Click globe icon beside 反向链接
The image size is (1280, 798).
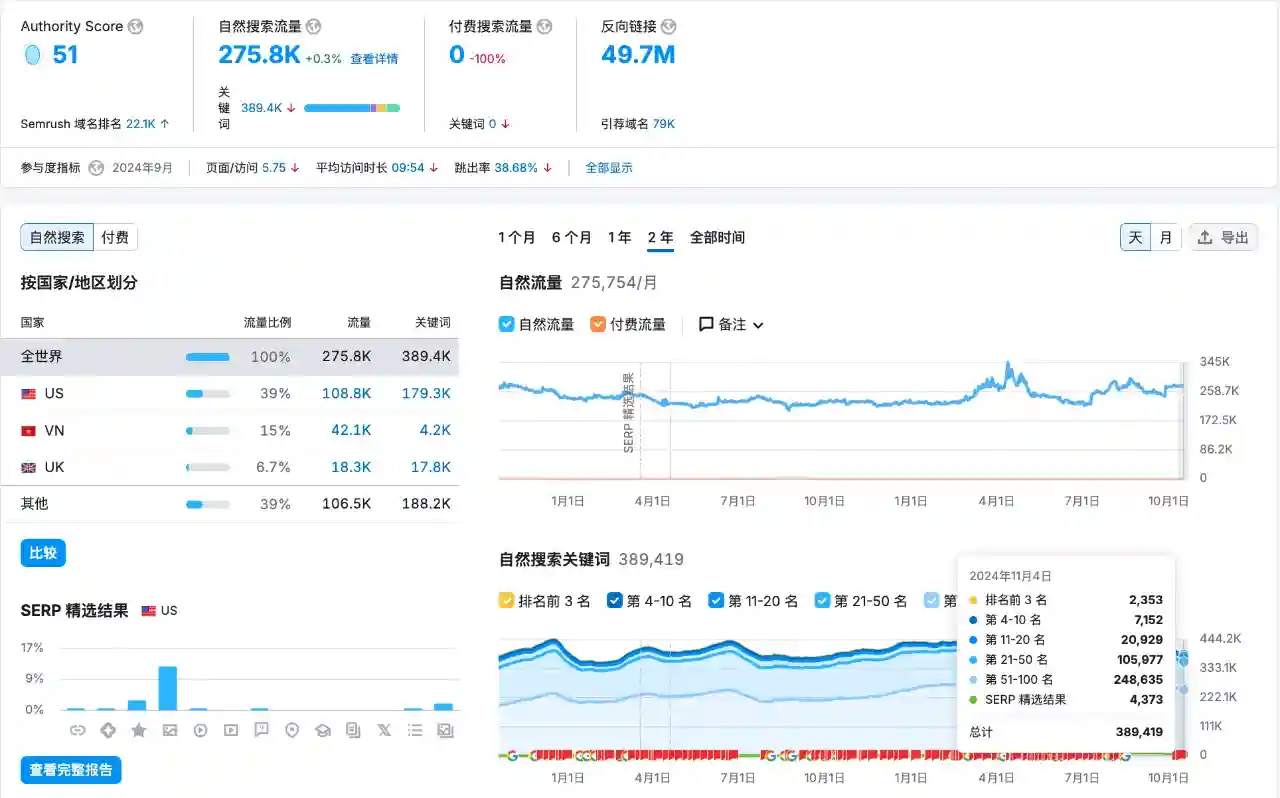[668, 27]
